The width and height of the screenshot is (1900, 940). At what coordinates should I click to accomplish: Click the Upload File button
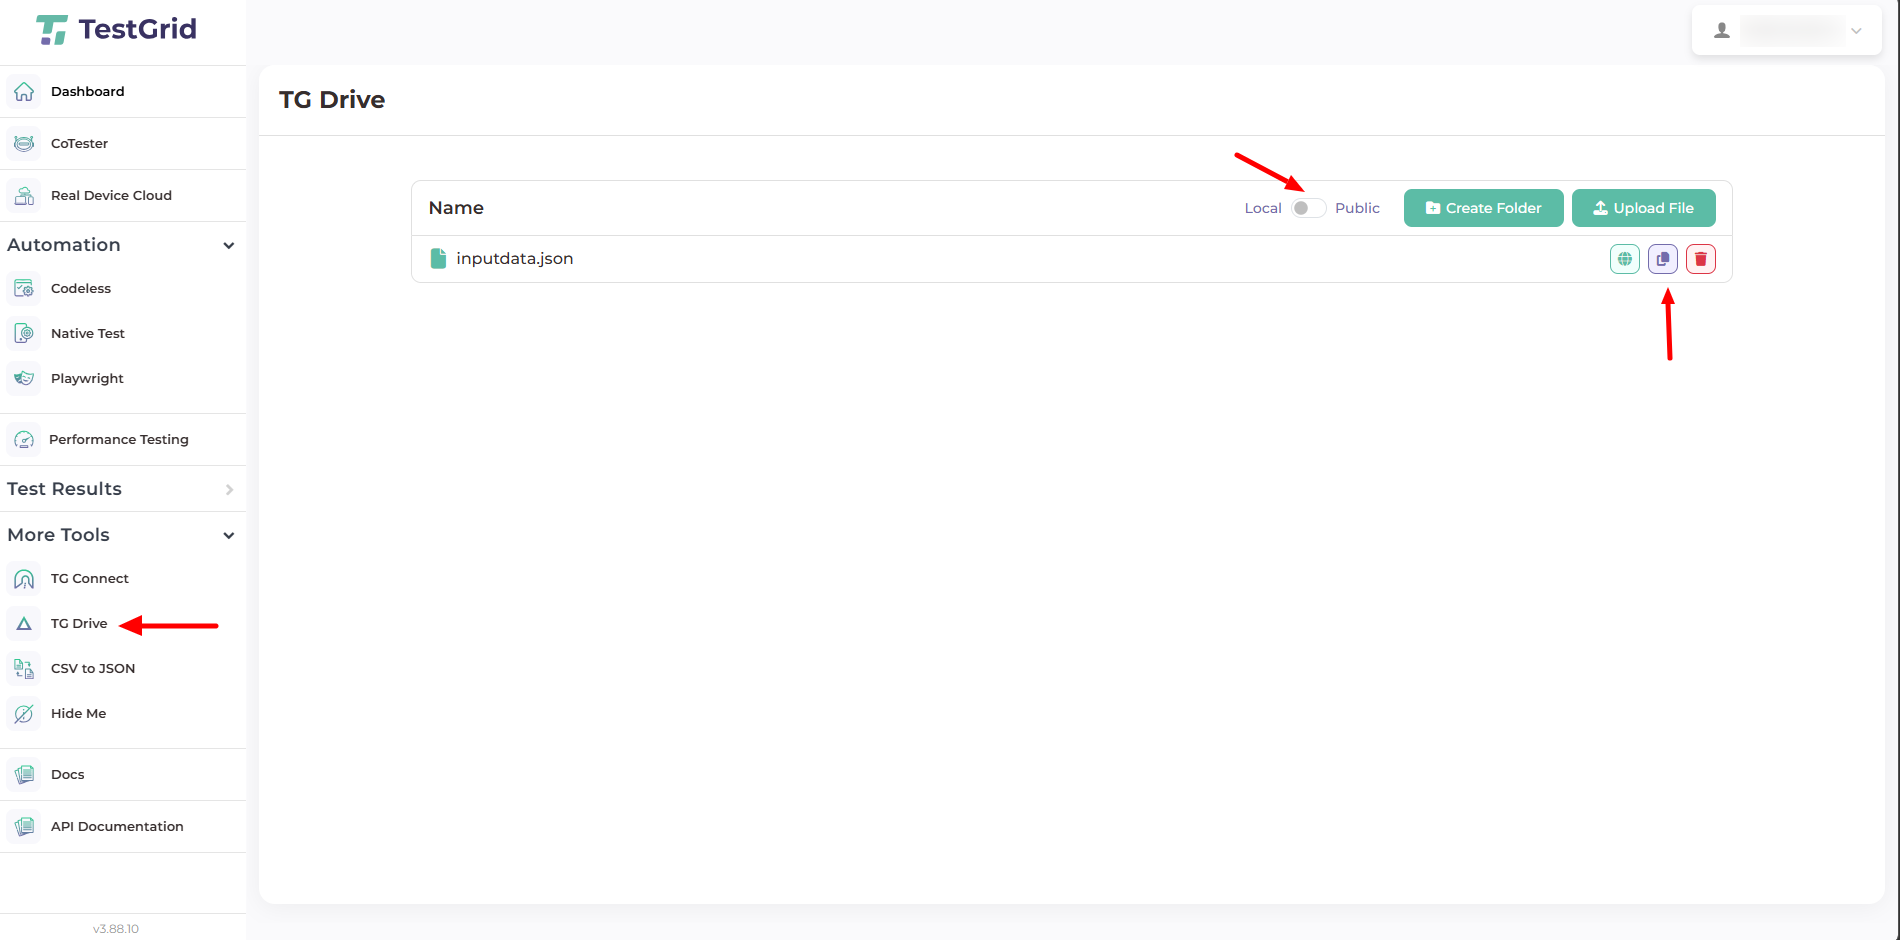coord(1643,208)
